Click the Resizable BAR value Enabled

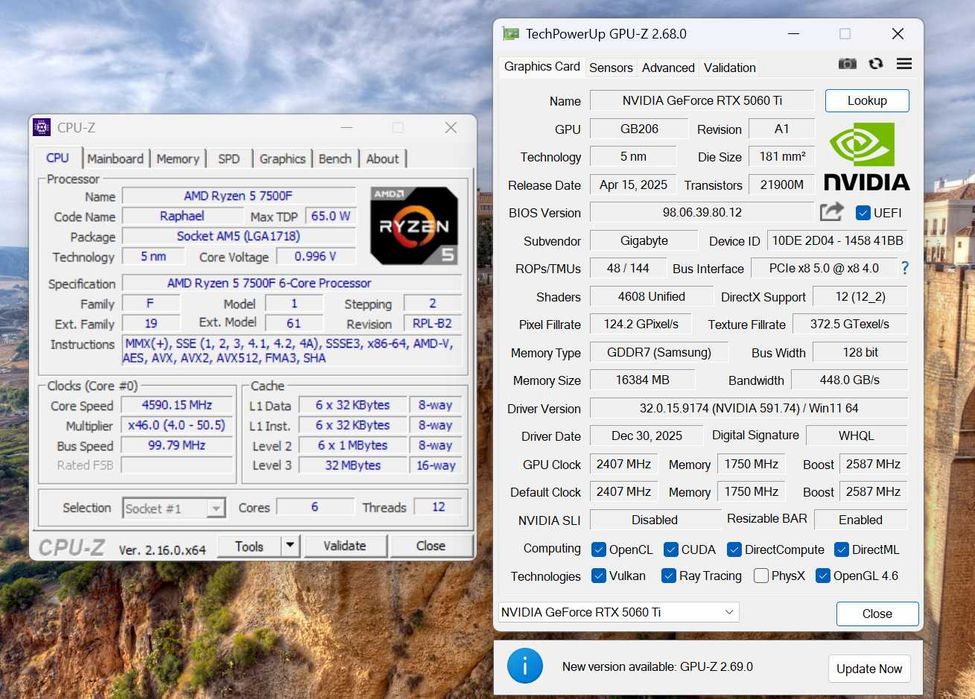click(x=861, y=520)
